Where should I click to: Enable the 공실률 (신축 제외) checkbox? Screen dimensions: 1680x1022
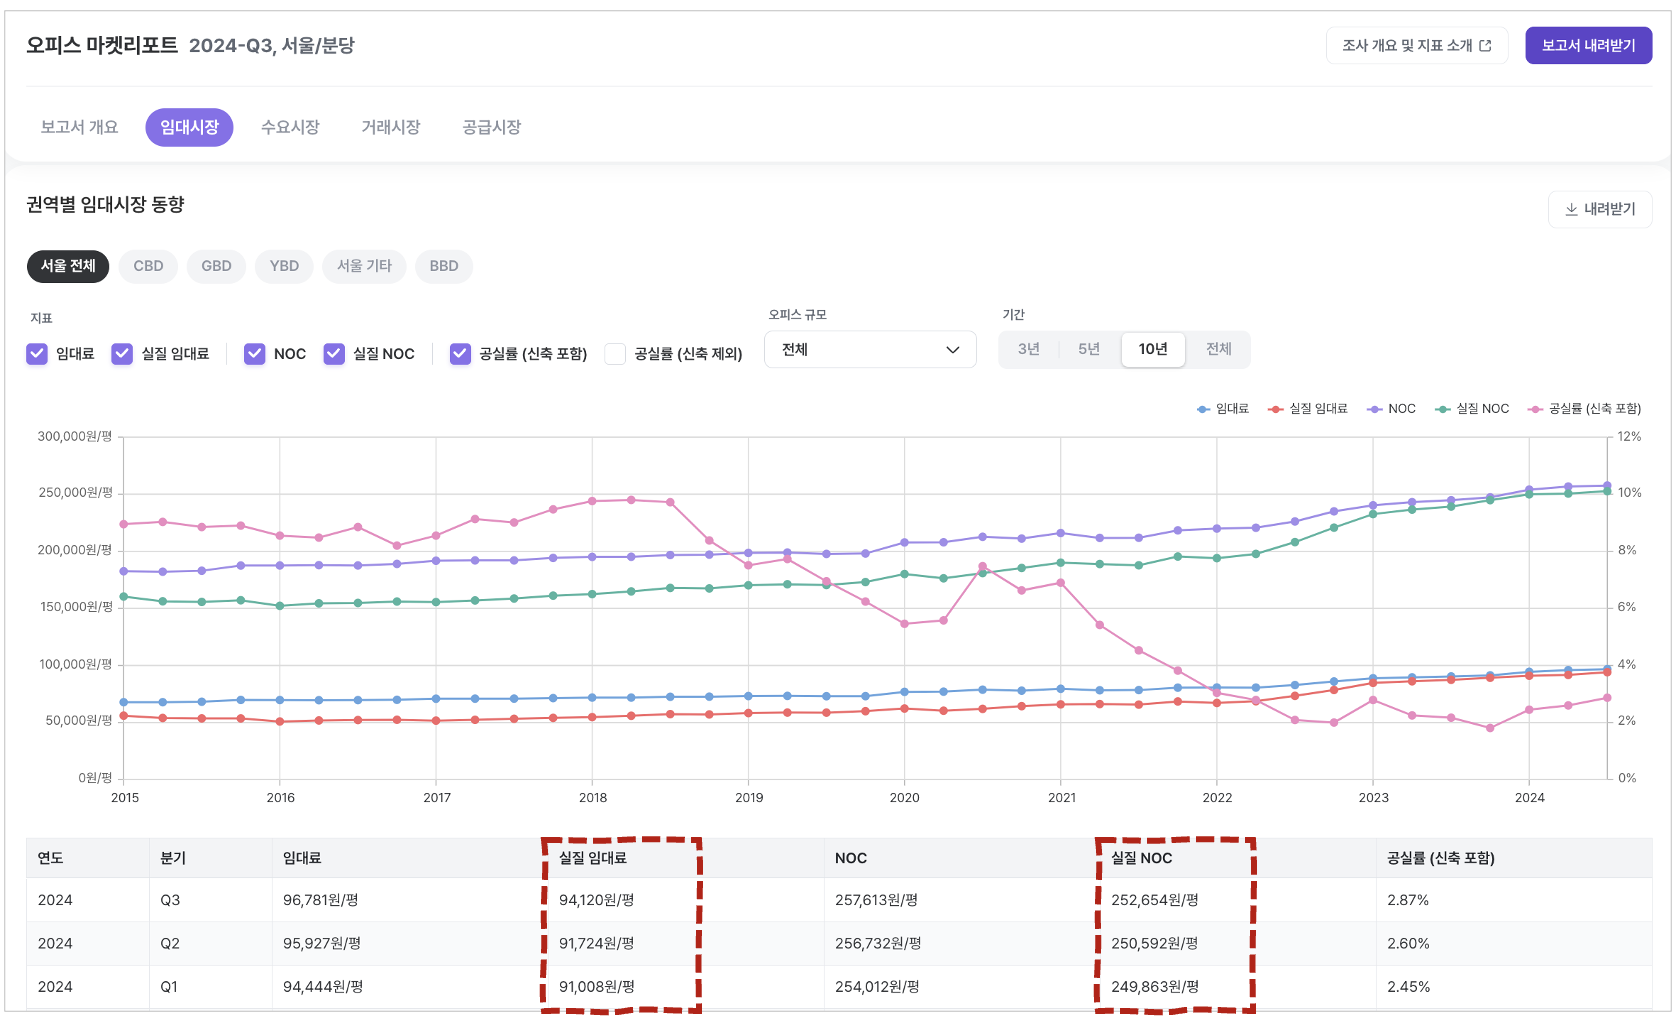[616, 354]
